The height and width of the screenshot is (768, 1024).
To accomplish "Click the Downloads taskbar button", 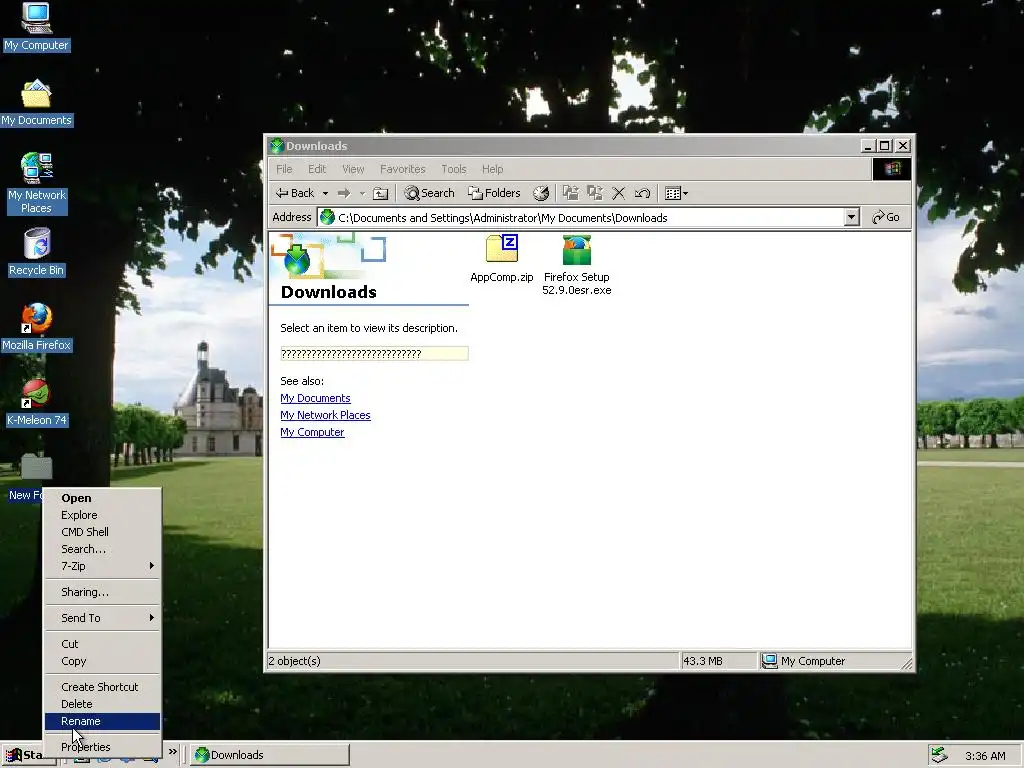I will [x=270, y=755].
